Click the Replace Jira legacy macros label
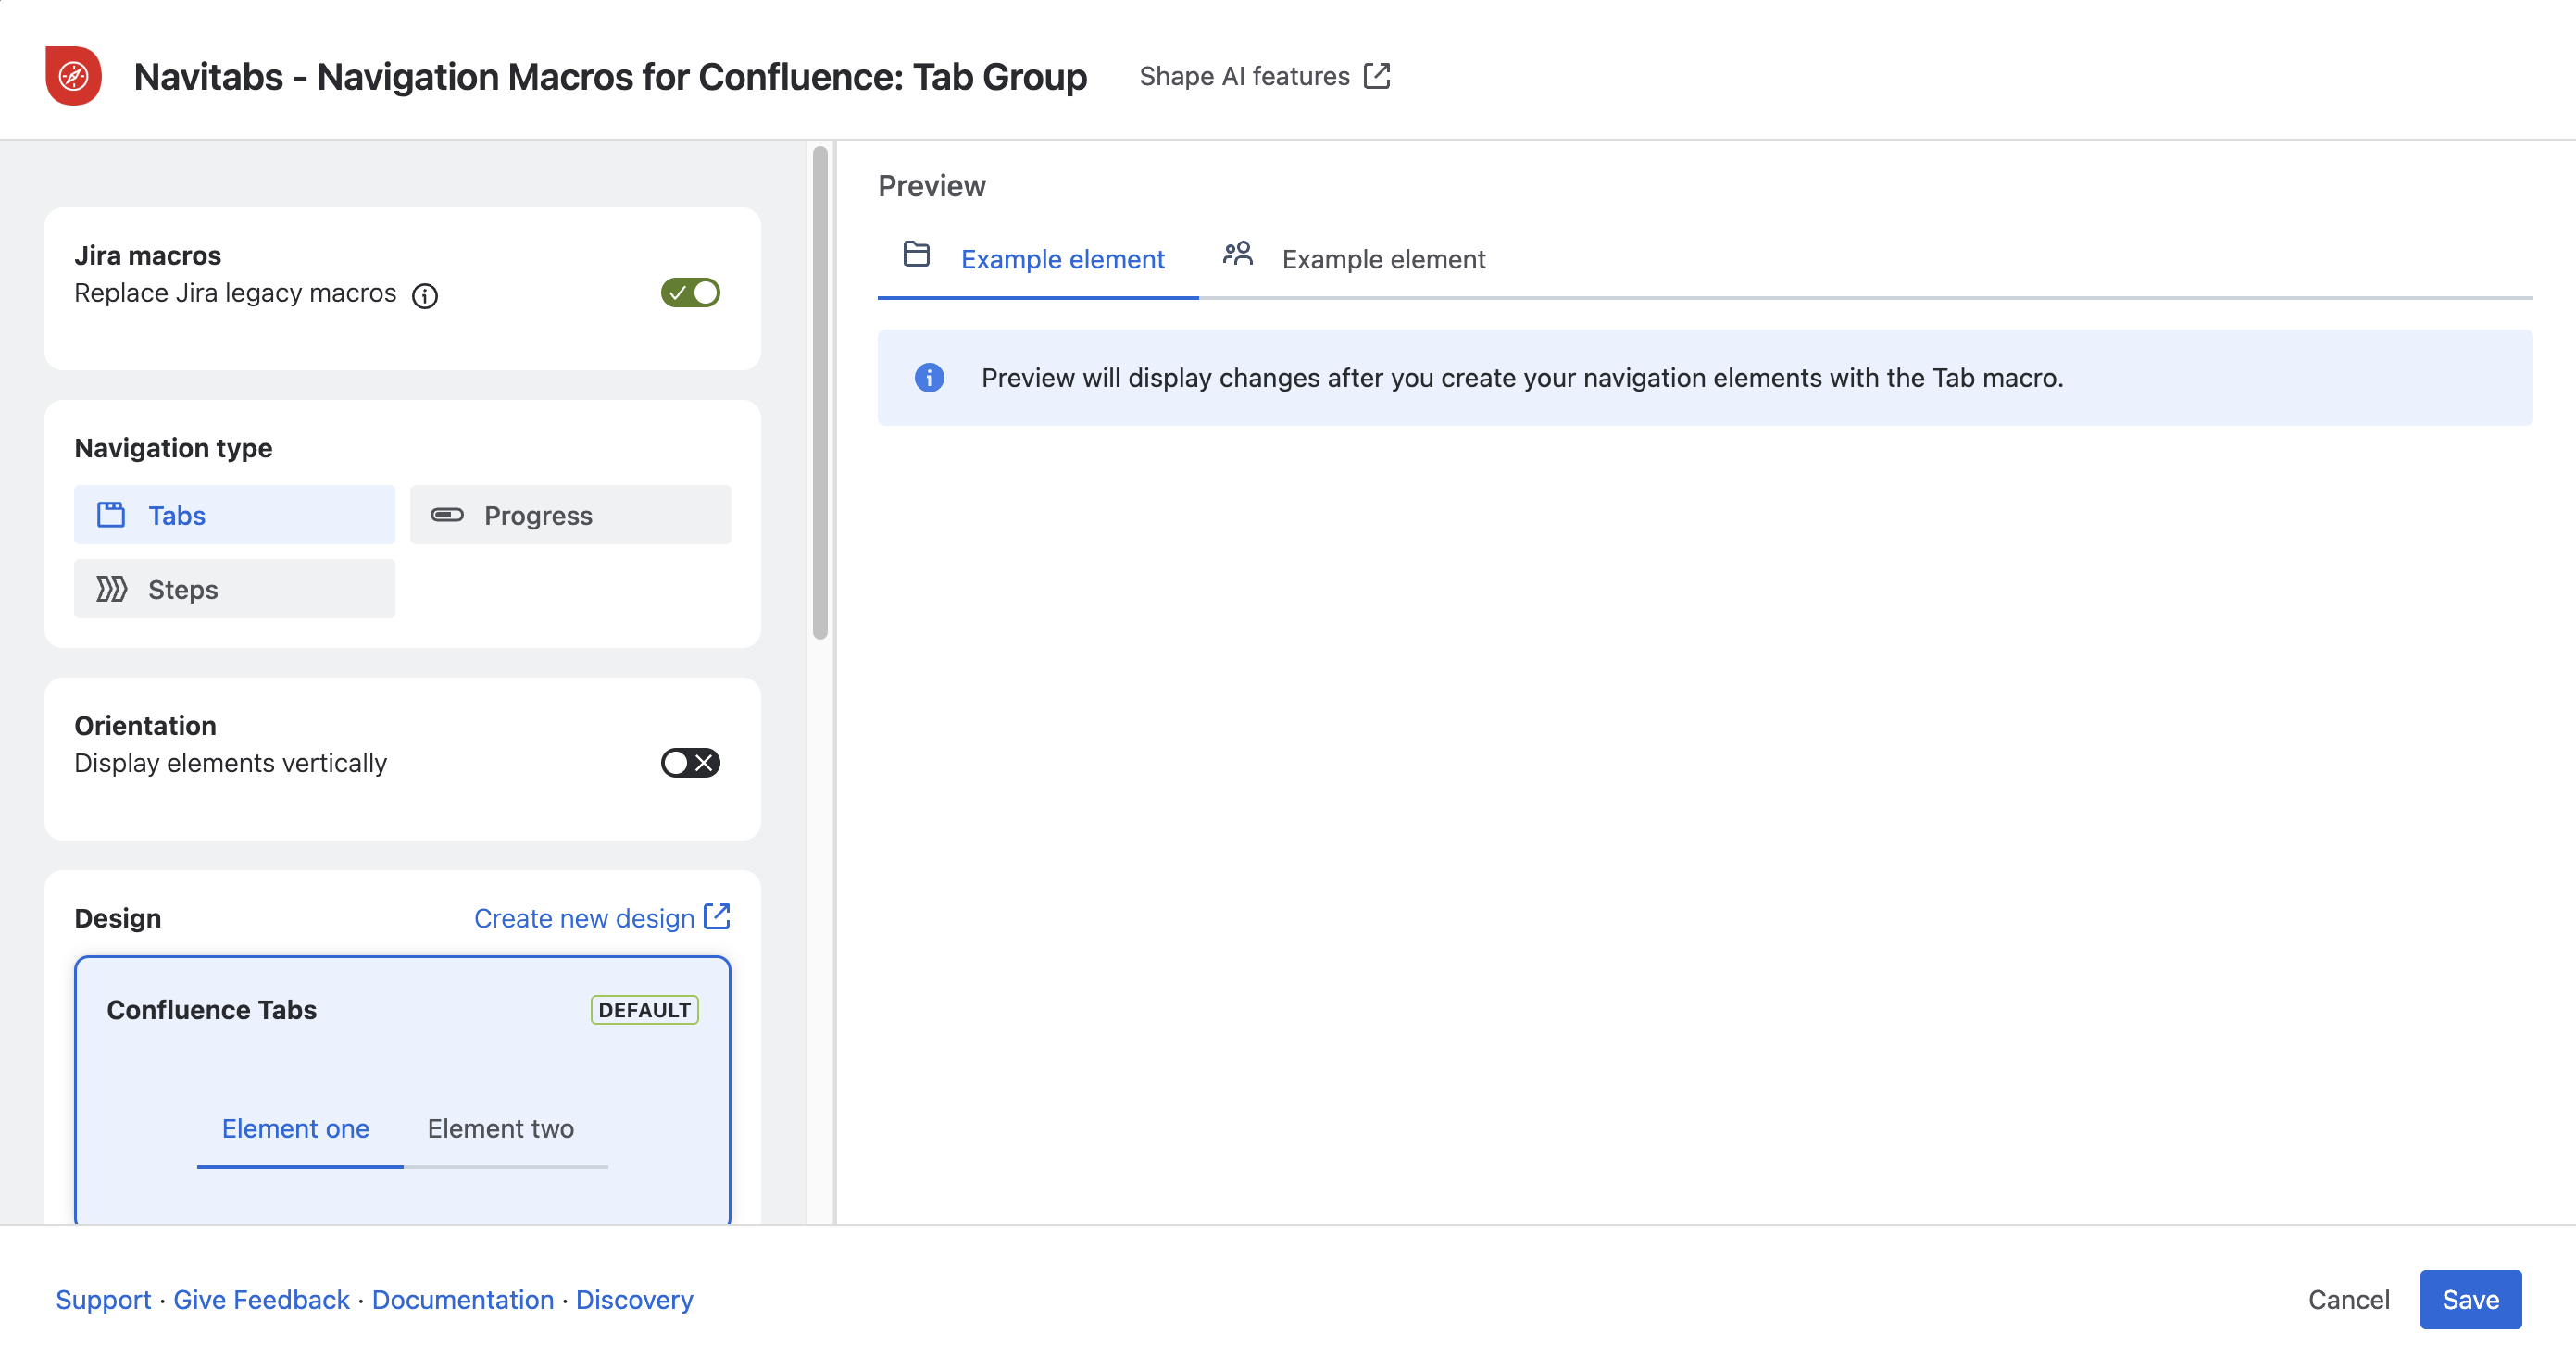 (x=235, y=293)
